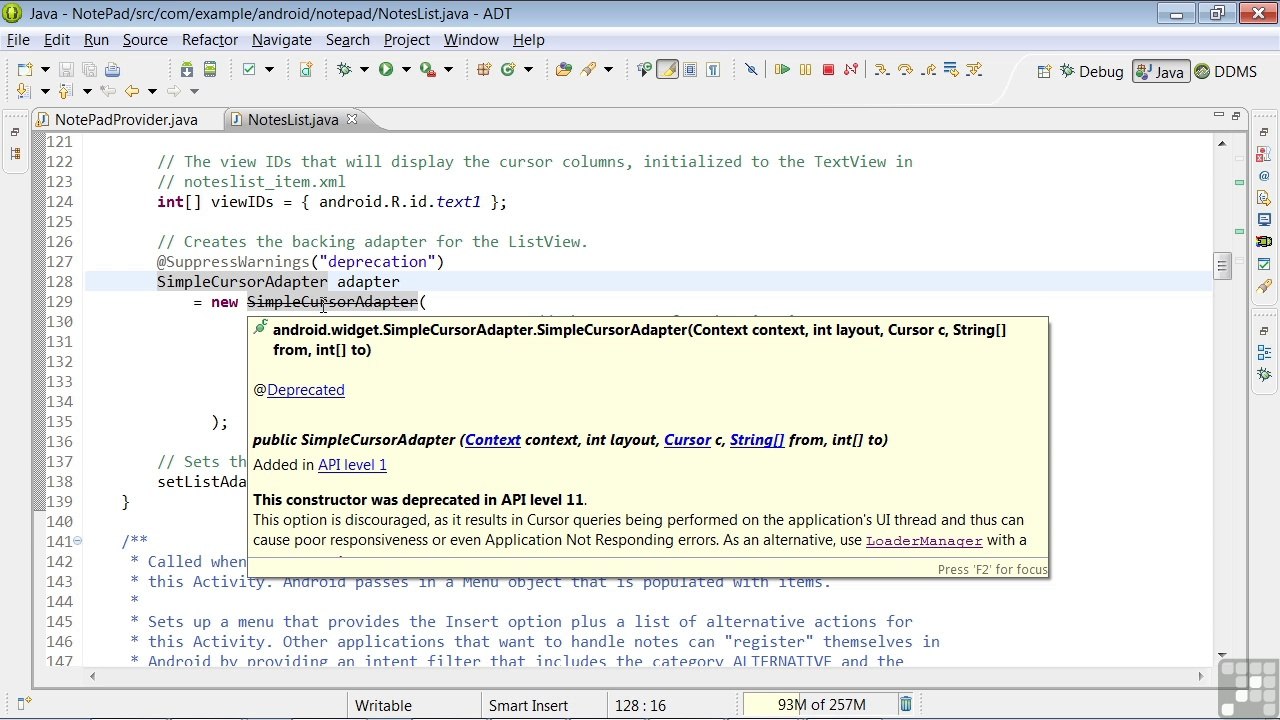1280x720 pixels.
Task: Switch to the Debug perspective
Action: click(1091, 71)
